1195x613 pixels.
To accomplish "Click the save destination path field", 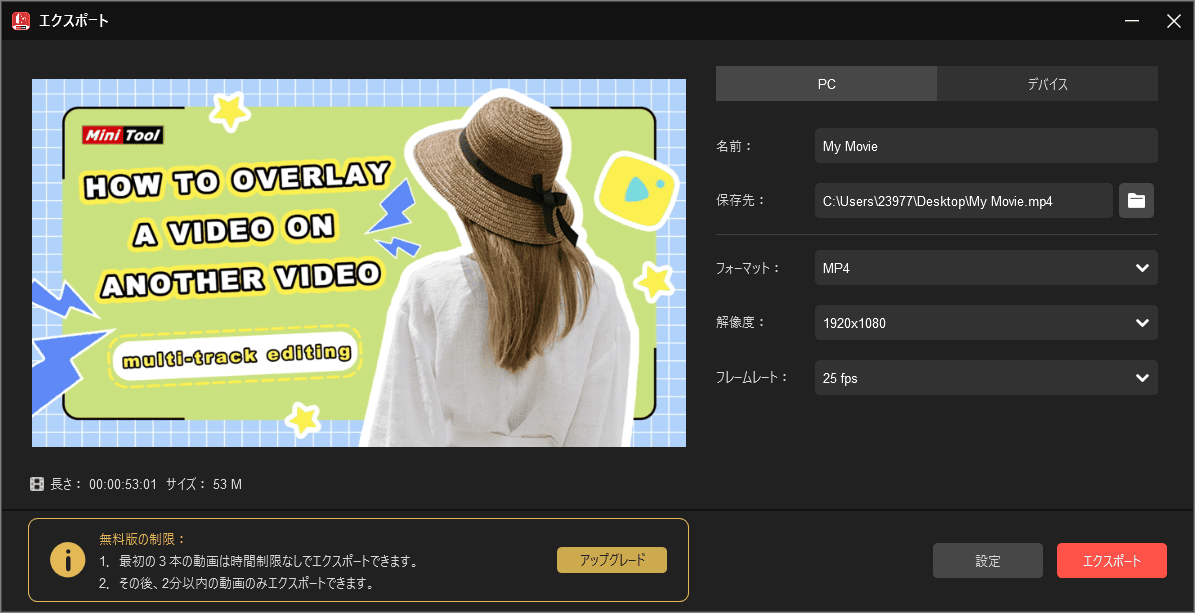I will pyautogui.click(x=963, y=200).
